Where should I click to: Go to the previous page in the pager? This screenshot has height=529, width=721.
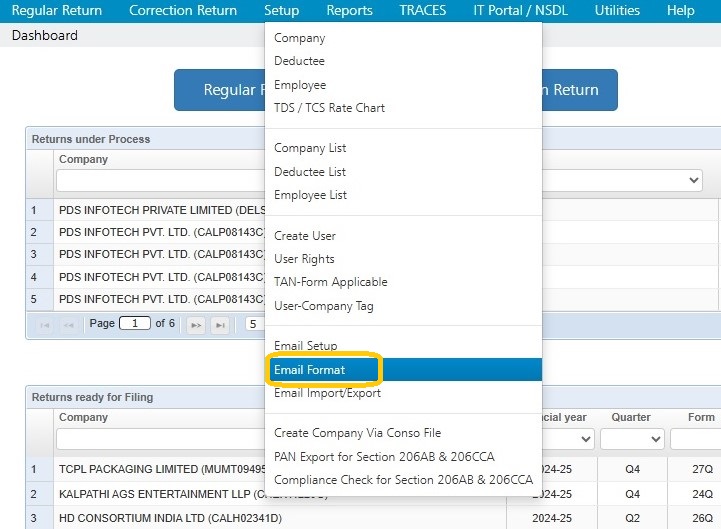(69, 325)
